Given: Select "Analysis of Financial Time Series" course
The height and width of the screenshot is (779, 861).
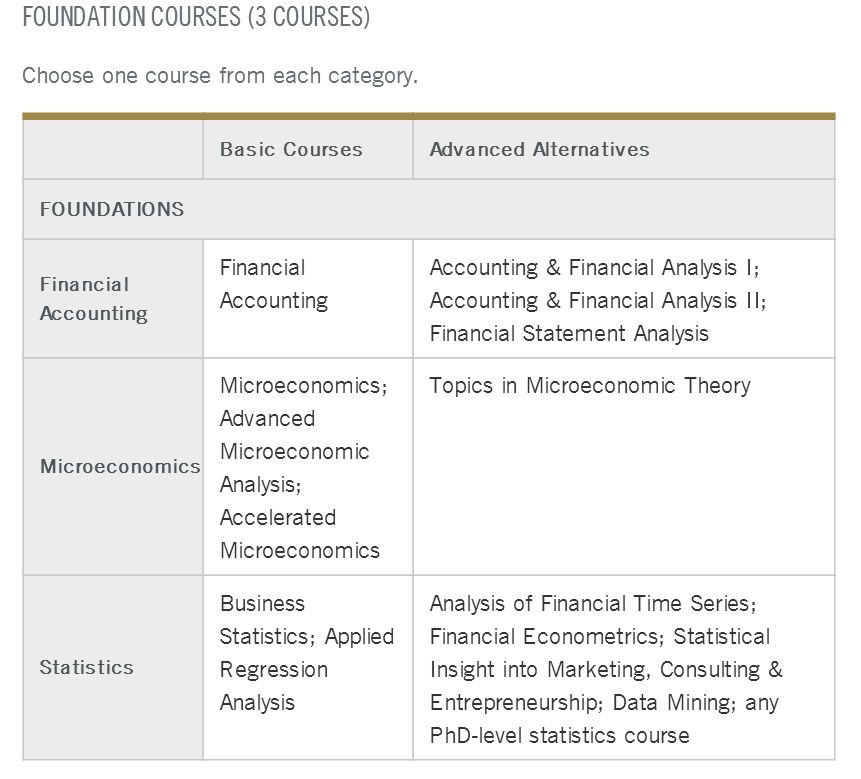Looking at the screenshot, I should tap(592, 604).
